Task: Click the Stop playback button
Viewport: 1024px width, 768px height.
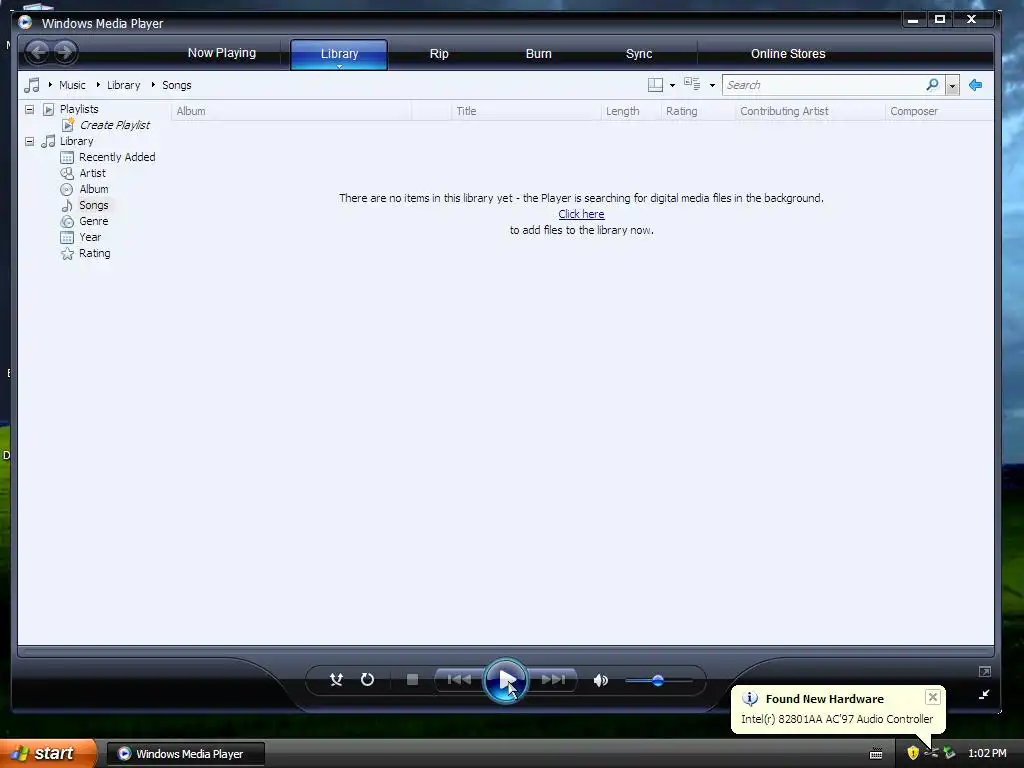Action: coord(412,680)
